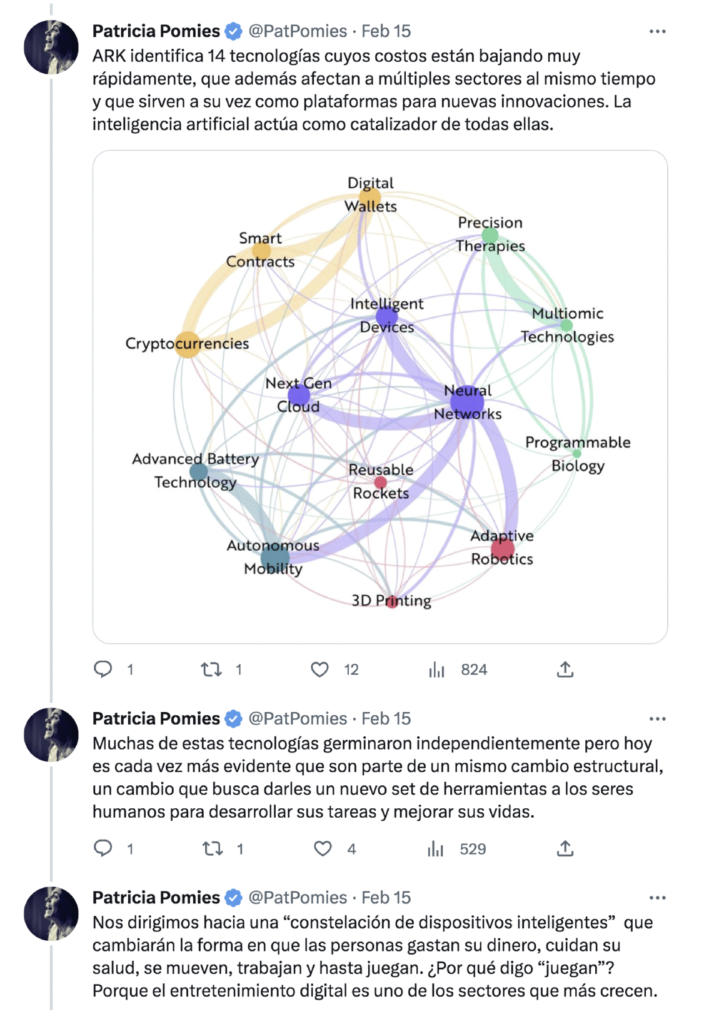The image size is (709, 1024).
Task: Open more options menu on first tweet
Action: click(x=657, y=31)
